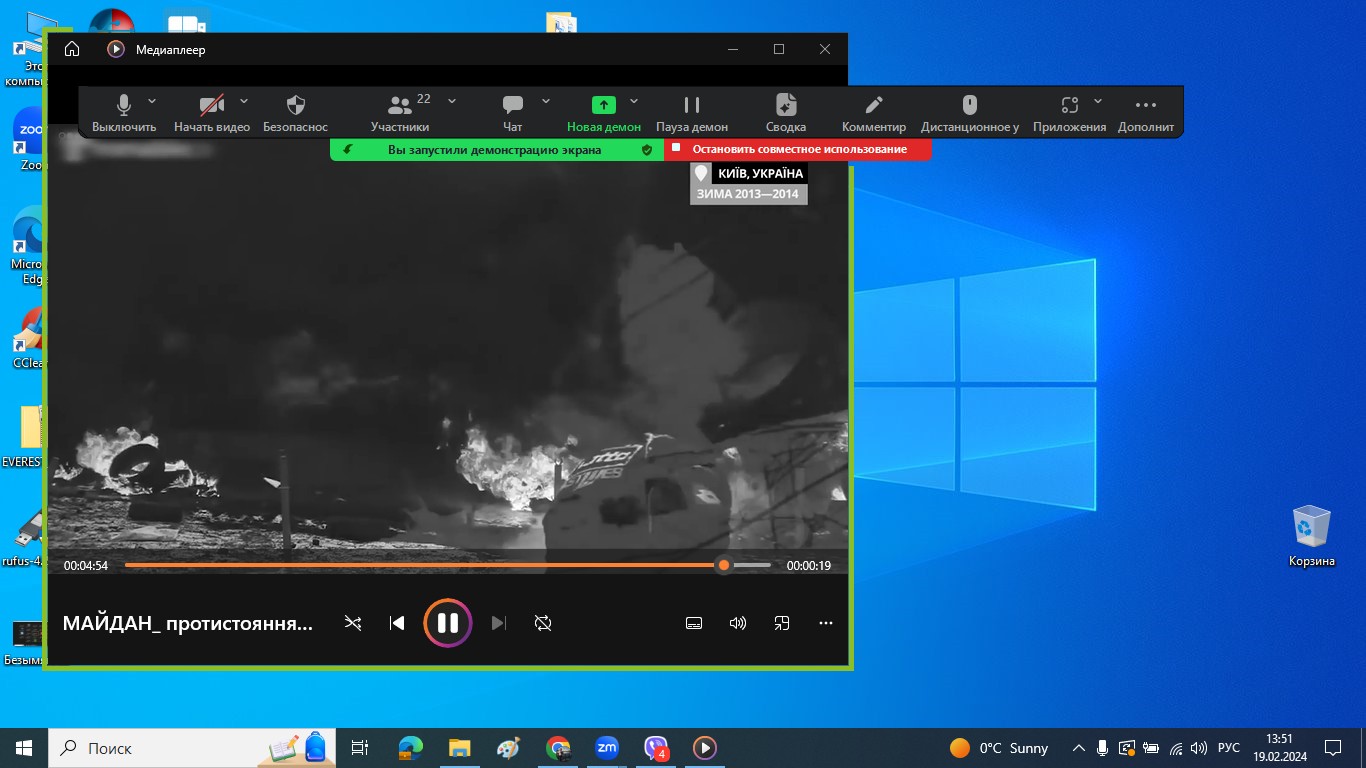Toggle shuffle in media player
Screen dimensions: 1366x768
353,623
